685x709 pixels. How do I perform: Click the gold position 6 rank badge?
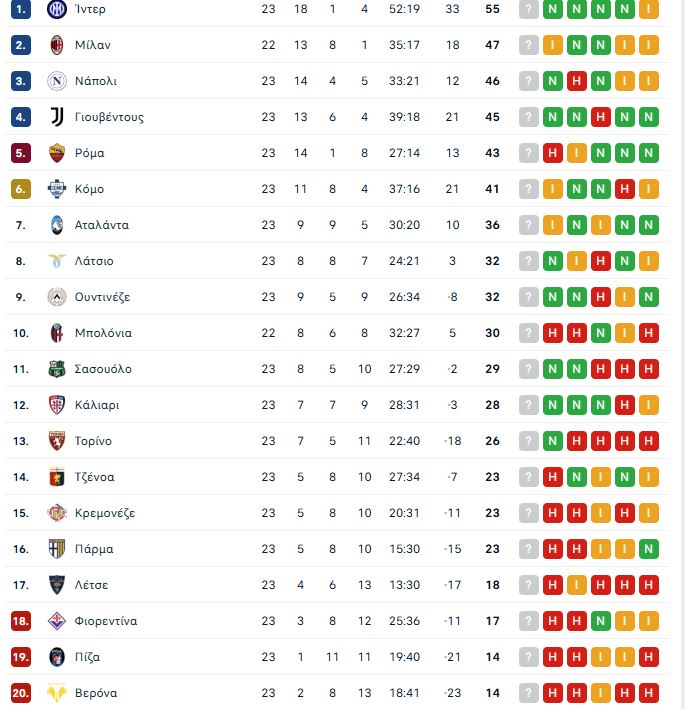(x=21, y=189)
